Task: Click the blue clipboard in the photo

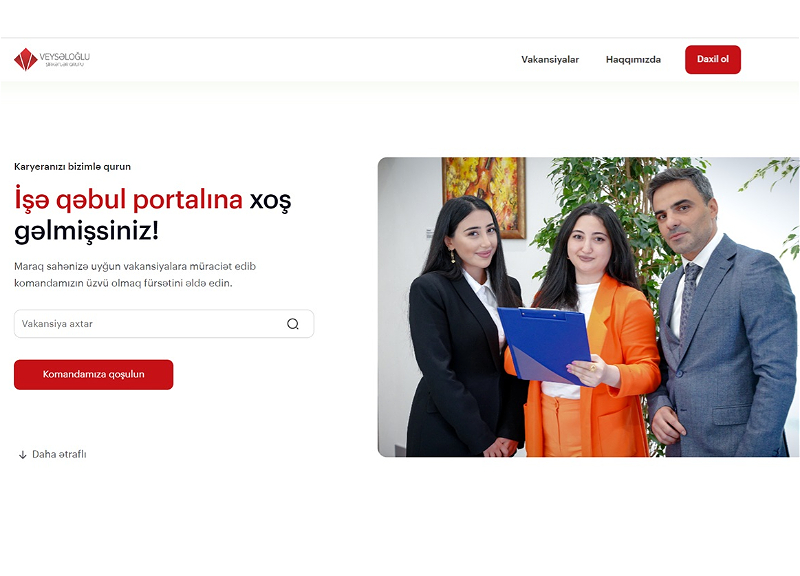Action: (544, 345)
